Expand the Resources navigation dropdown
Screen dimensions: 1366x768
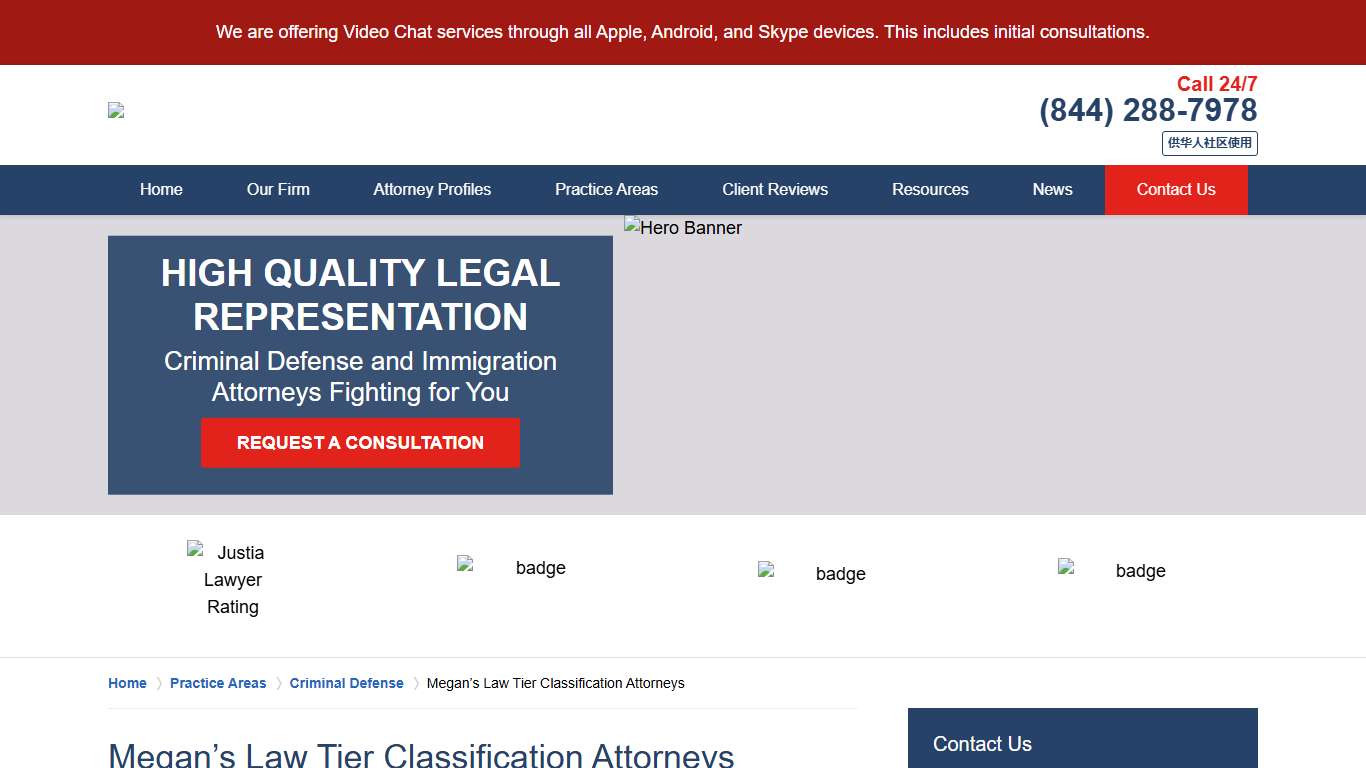(930, 189)
